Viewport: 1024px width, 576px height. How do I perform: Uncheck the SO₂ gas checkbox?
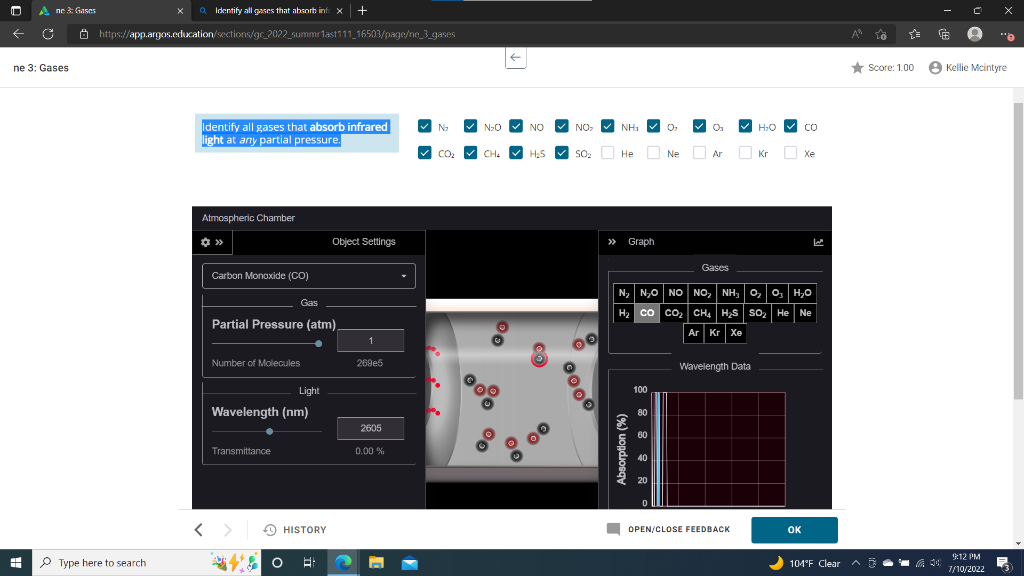[x=562, y=153]
